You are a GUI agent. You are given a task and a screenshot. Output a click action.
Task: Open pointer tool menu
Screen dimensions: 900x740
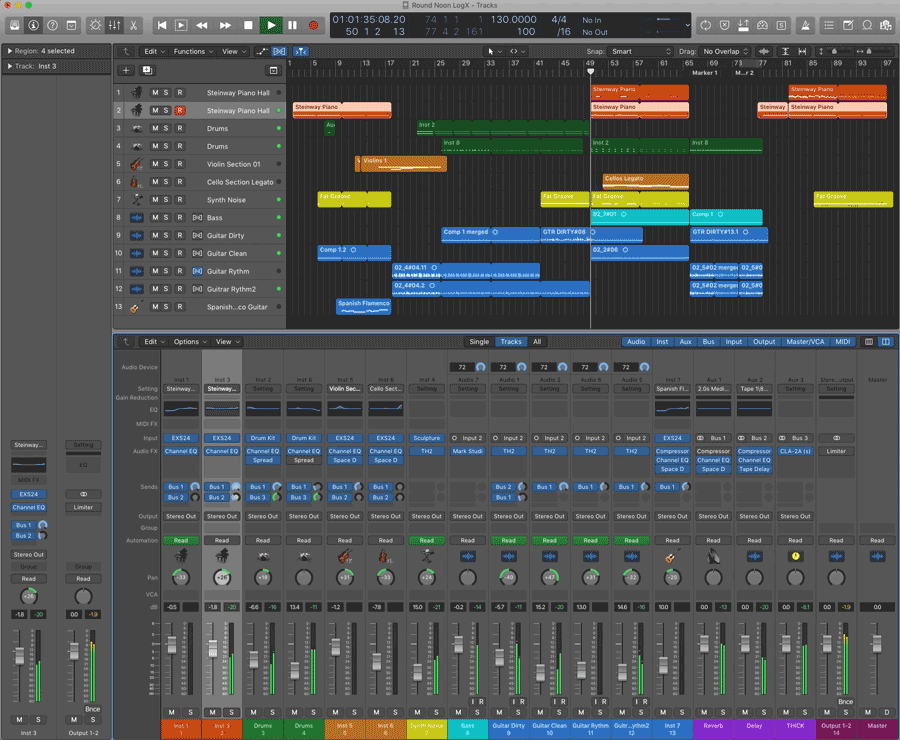click(492, 51)
